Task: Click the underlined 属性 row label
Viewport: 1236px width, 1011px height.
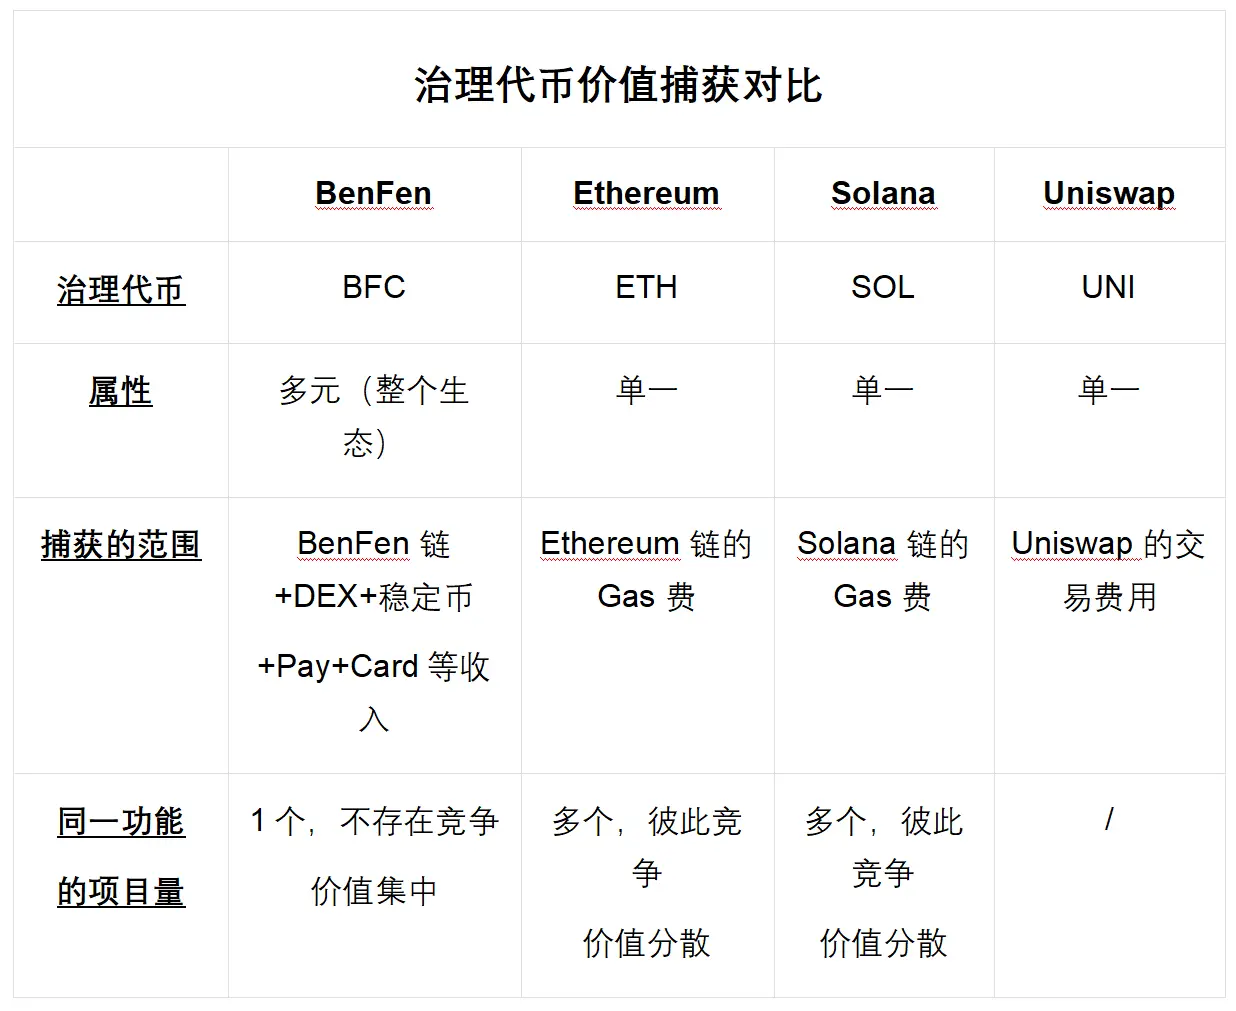Action: [121, 391]
